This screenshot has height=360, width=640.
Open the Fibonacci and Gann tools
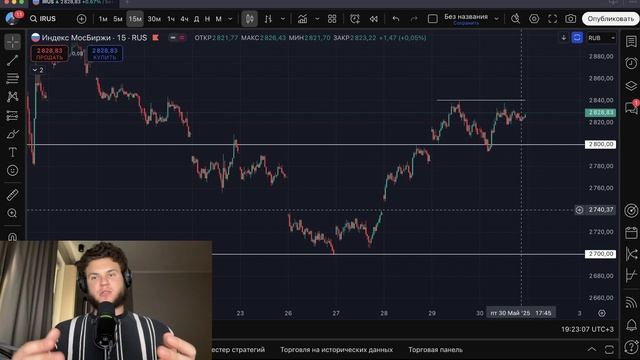13,78
